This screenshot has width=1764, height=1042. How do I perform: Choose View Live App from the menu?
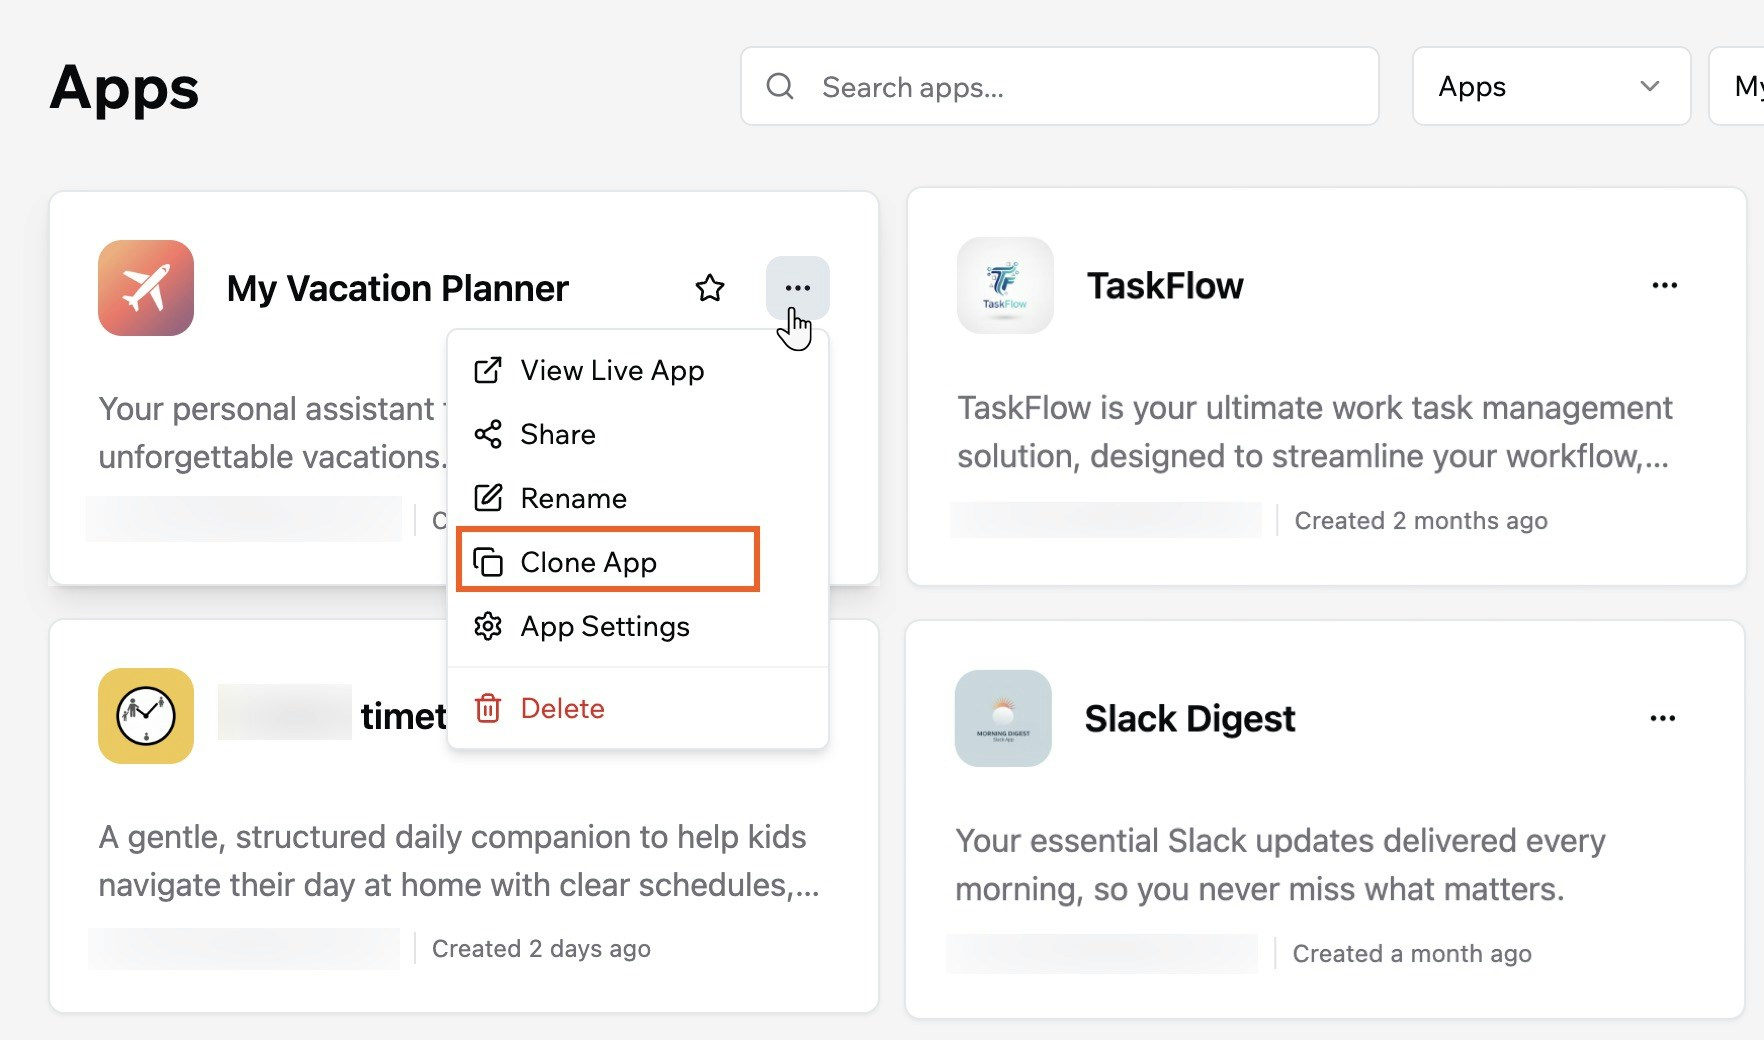point(611,370)
